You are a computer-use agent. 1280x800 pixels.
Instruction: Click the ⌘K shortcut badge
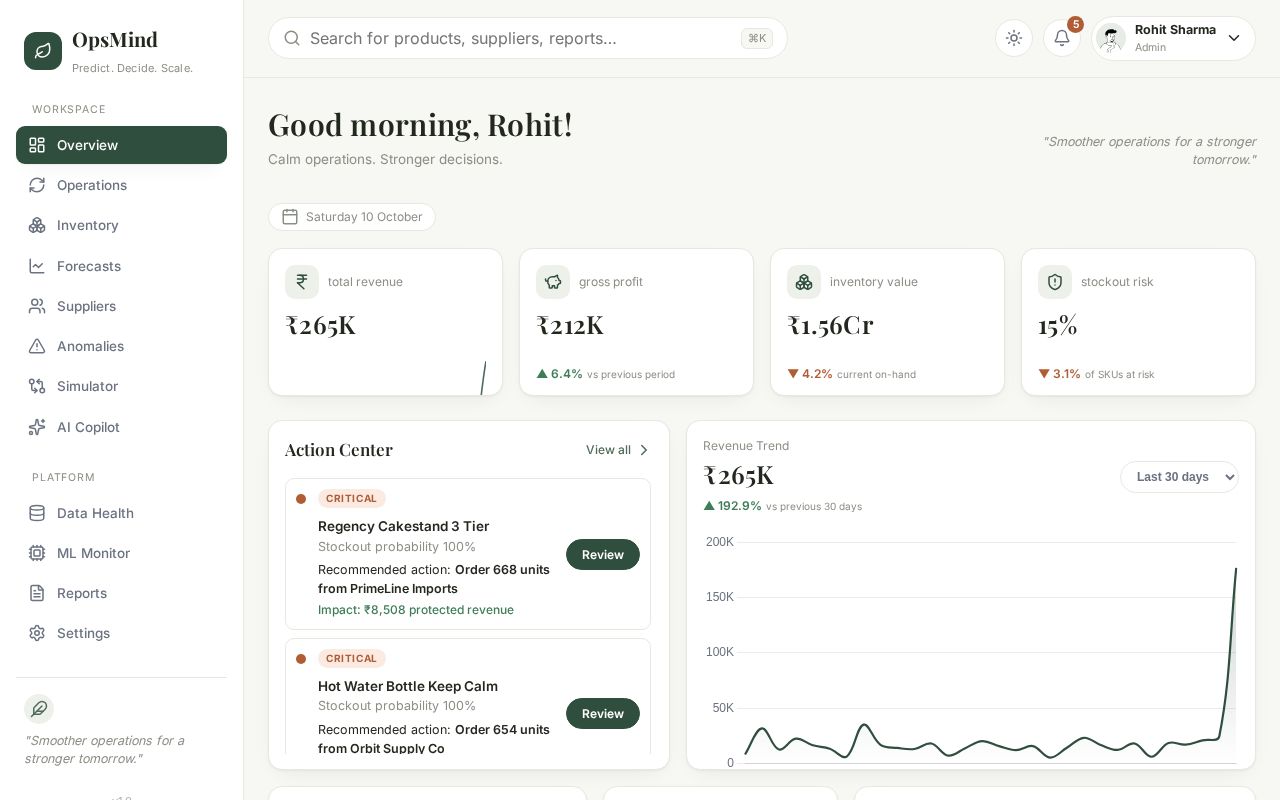click(x=757, y=38)
